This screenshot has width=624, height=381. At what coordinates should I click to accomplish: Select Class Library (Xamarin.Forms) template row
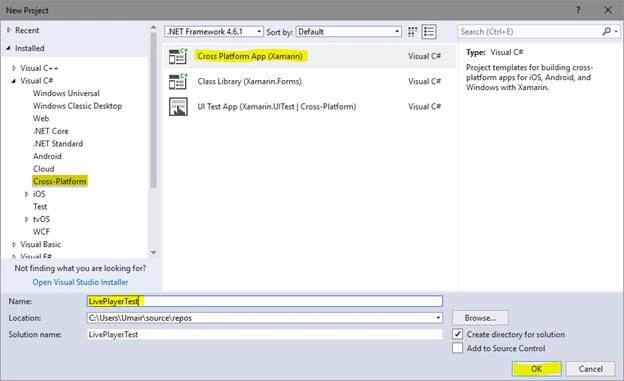click(310, 81)
